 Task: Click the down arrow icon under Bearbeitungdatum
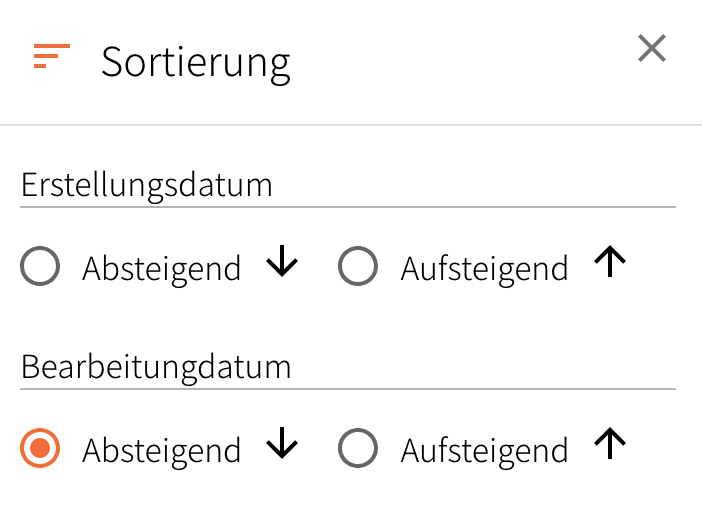(282, 445)
